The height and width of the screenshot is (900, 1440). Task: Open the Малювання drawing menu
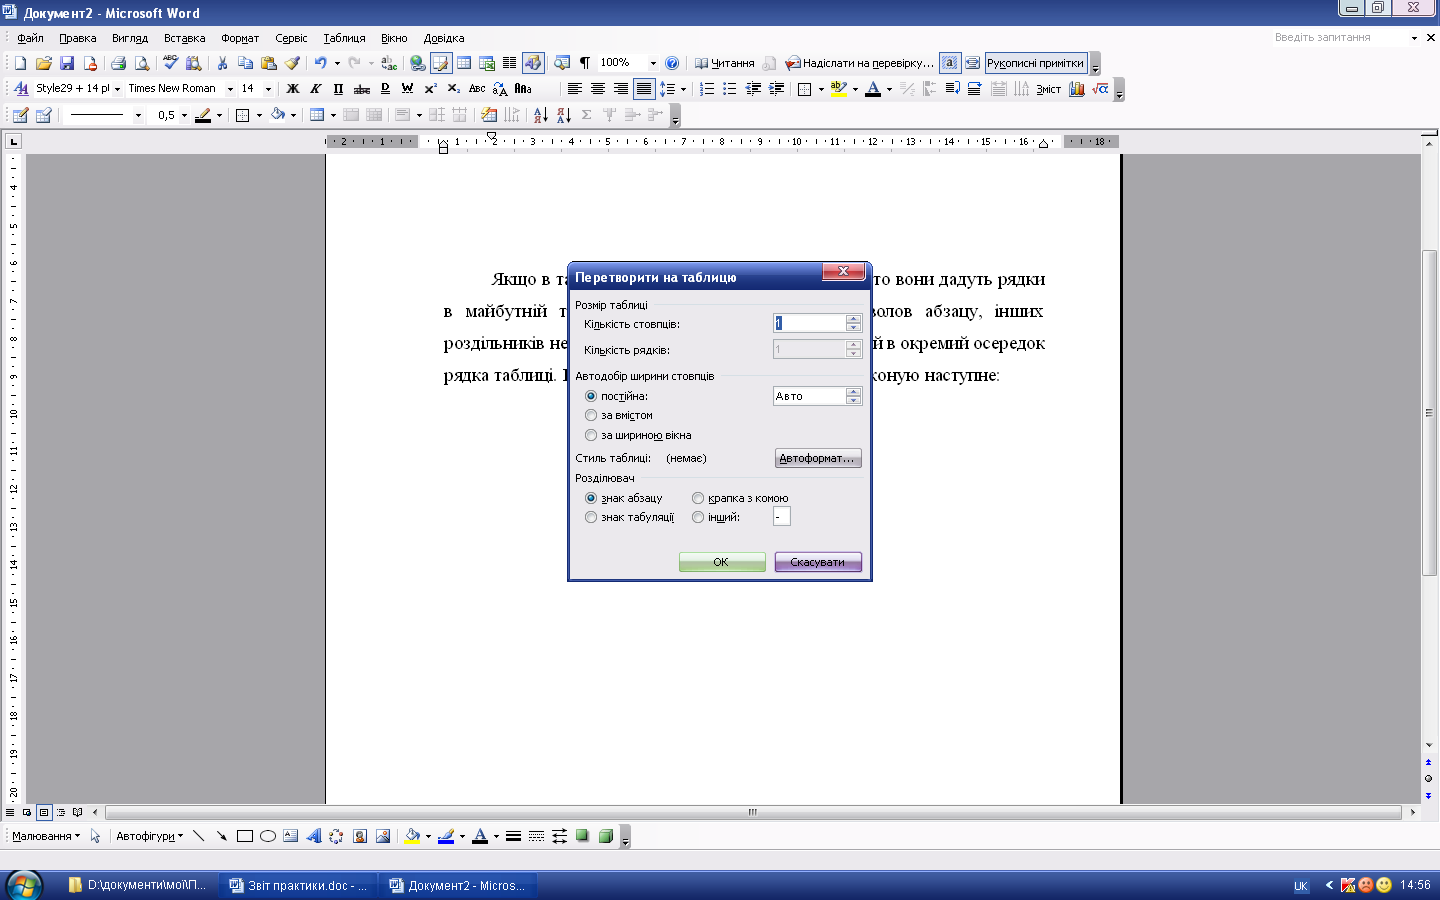click(x=46, y=836)
